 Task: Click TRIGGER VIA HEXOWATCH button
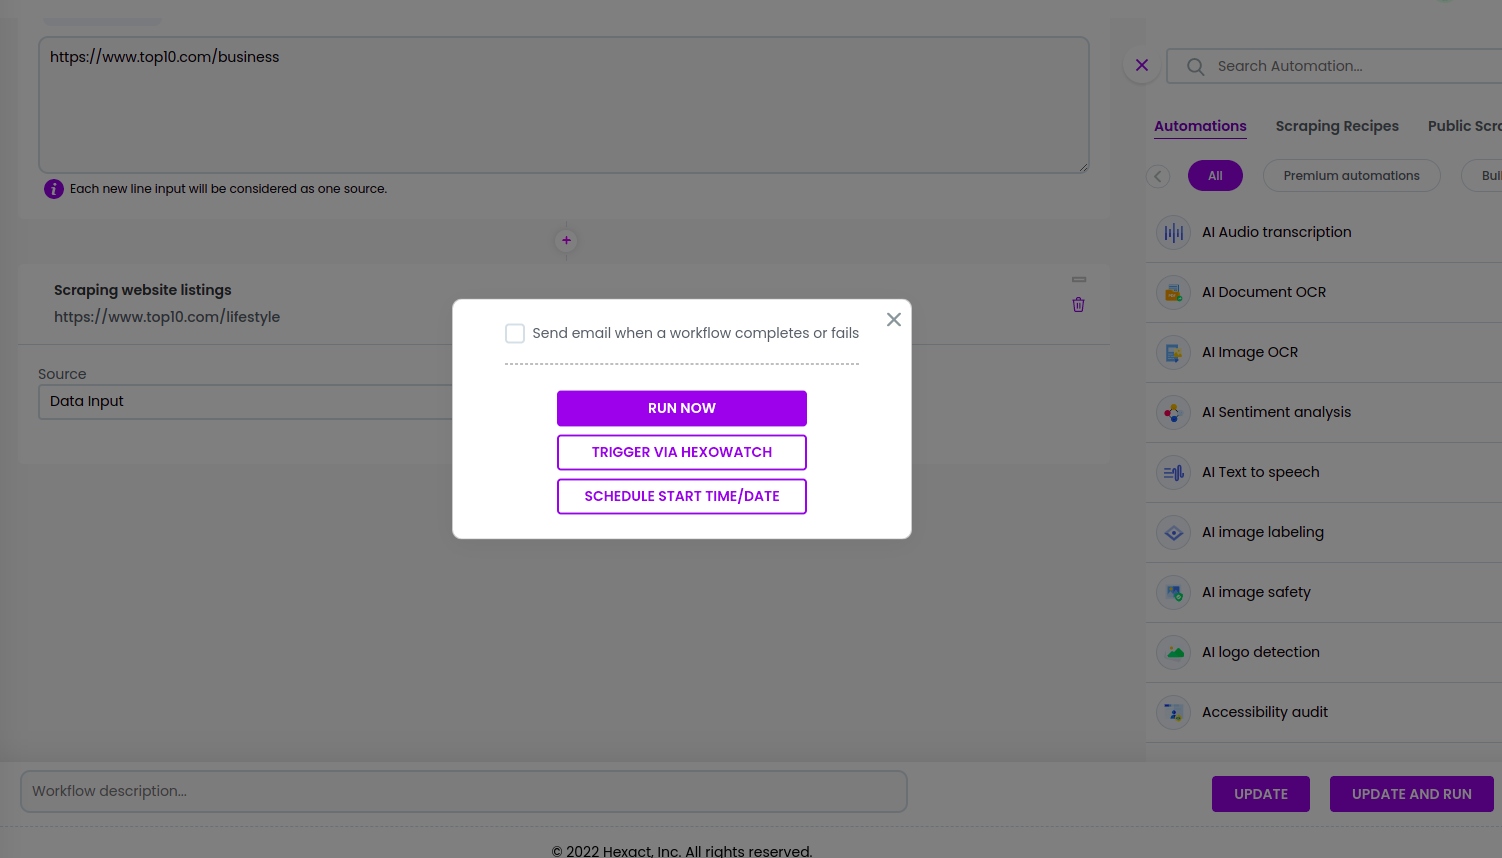point(681,452)
